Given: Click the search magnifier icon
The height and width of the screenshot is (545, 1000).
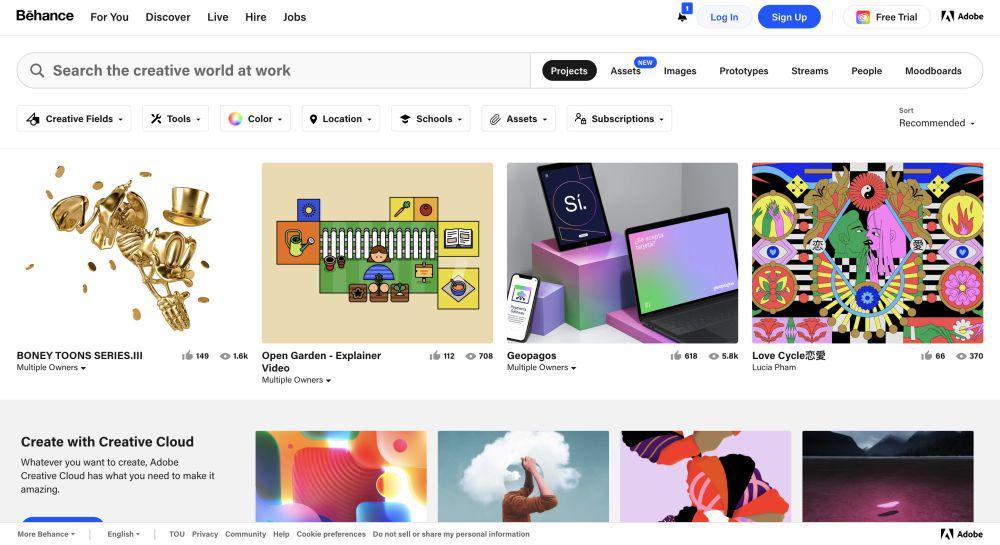Looking at the screenshot, I should click(x=37, y=70).
